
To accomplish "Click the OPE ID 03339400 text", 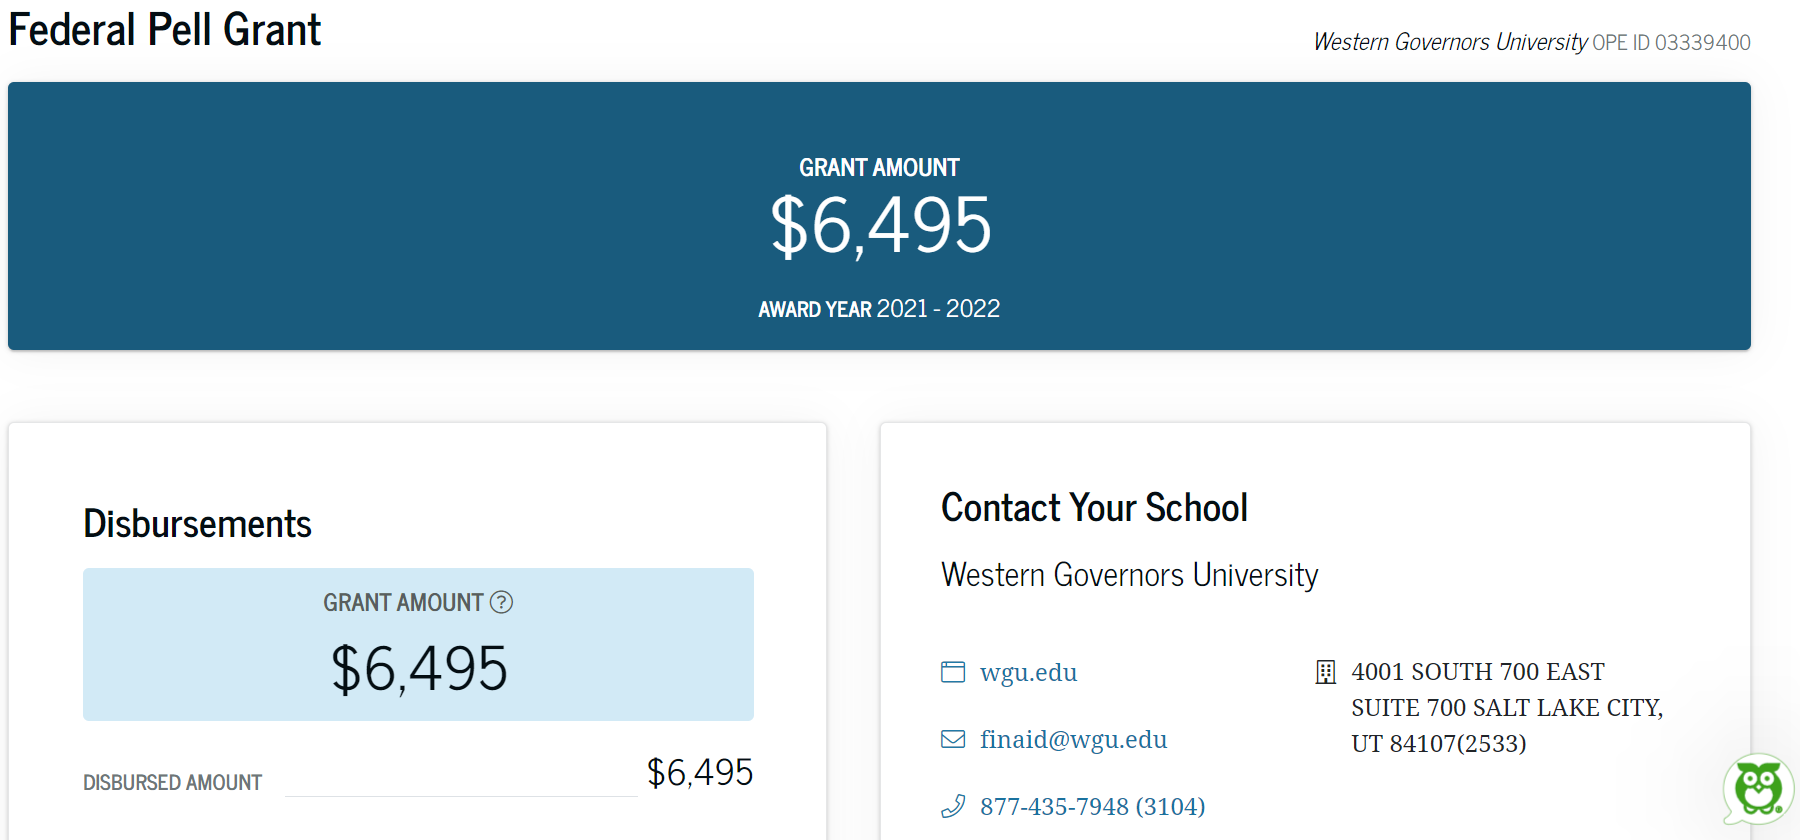I will click(1671, 42).
